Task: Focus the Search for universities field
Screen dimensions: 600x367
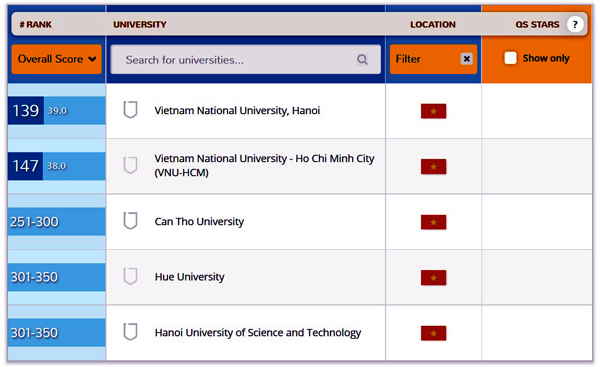Action: pyautogui.click(x=245, y=59)
